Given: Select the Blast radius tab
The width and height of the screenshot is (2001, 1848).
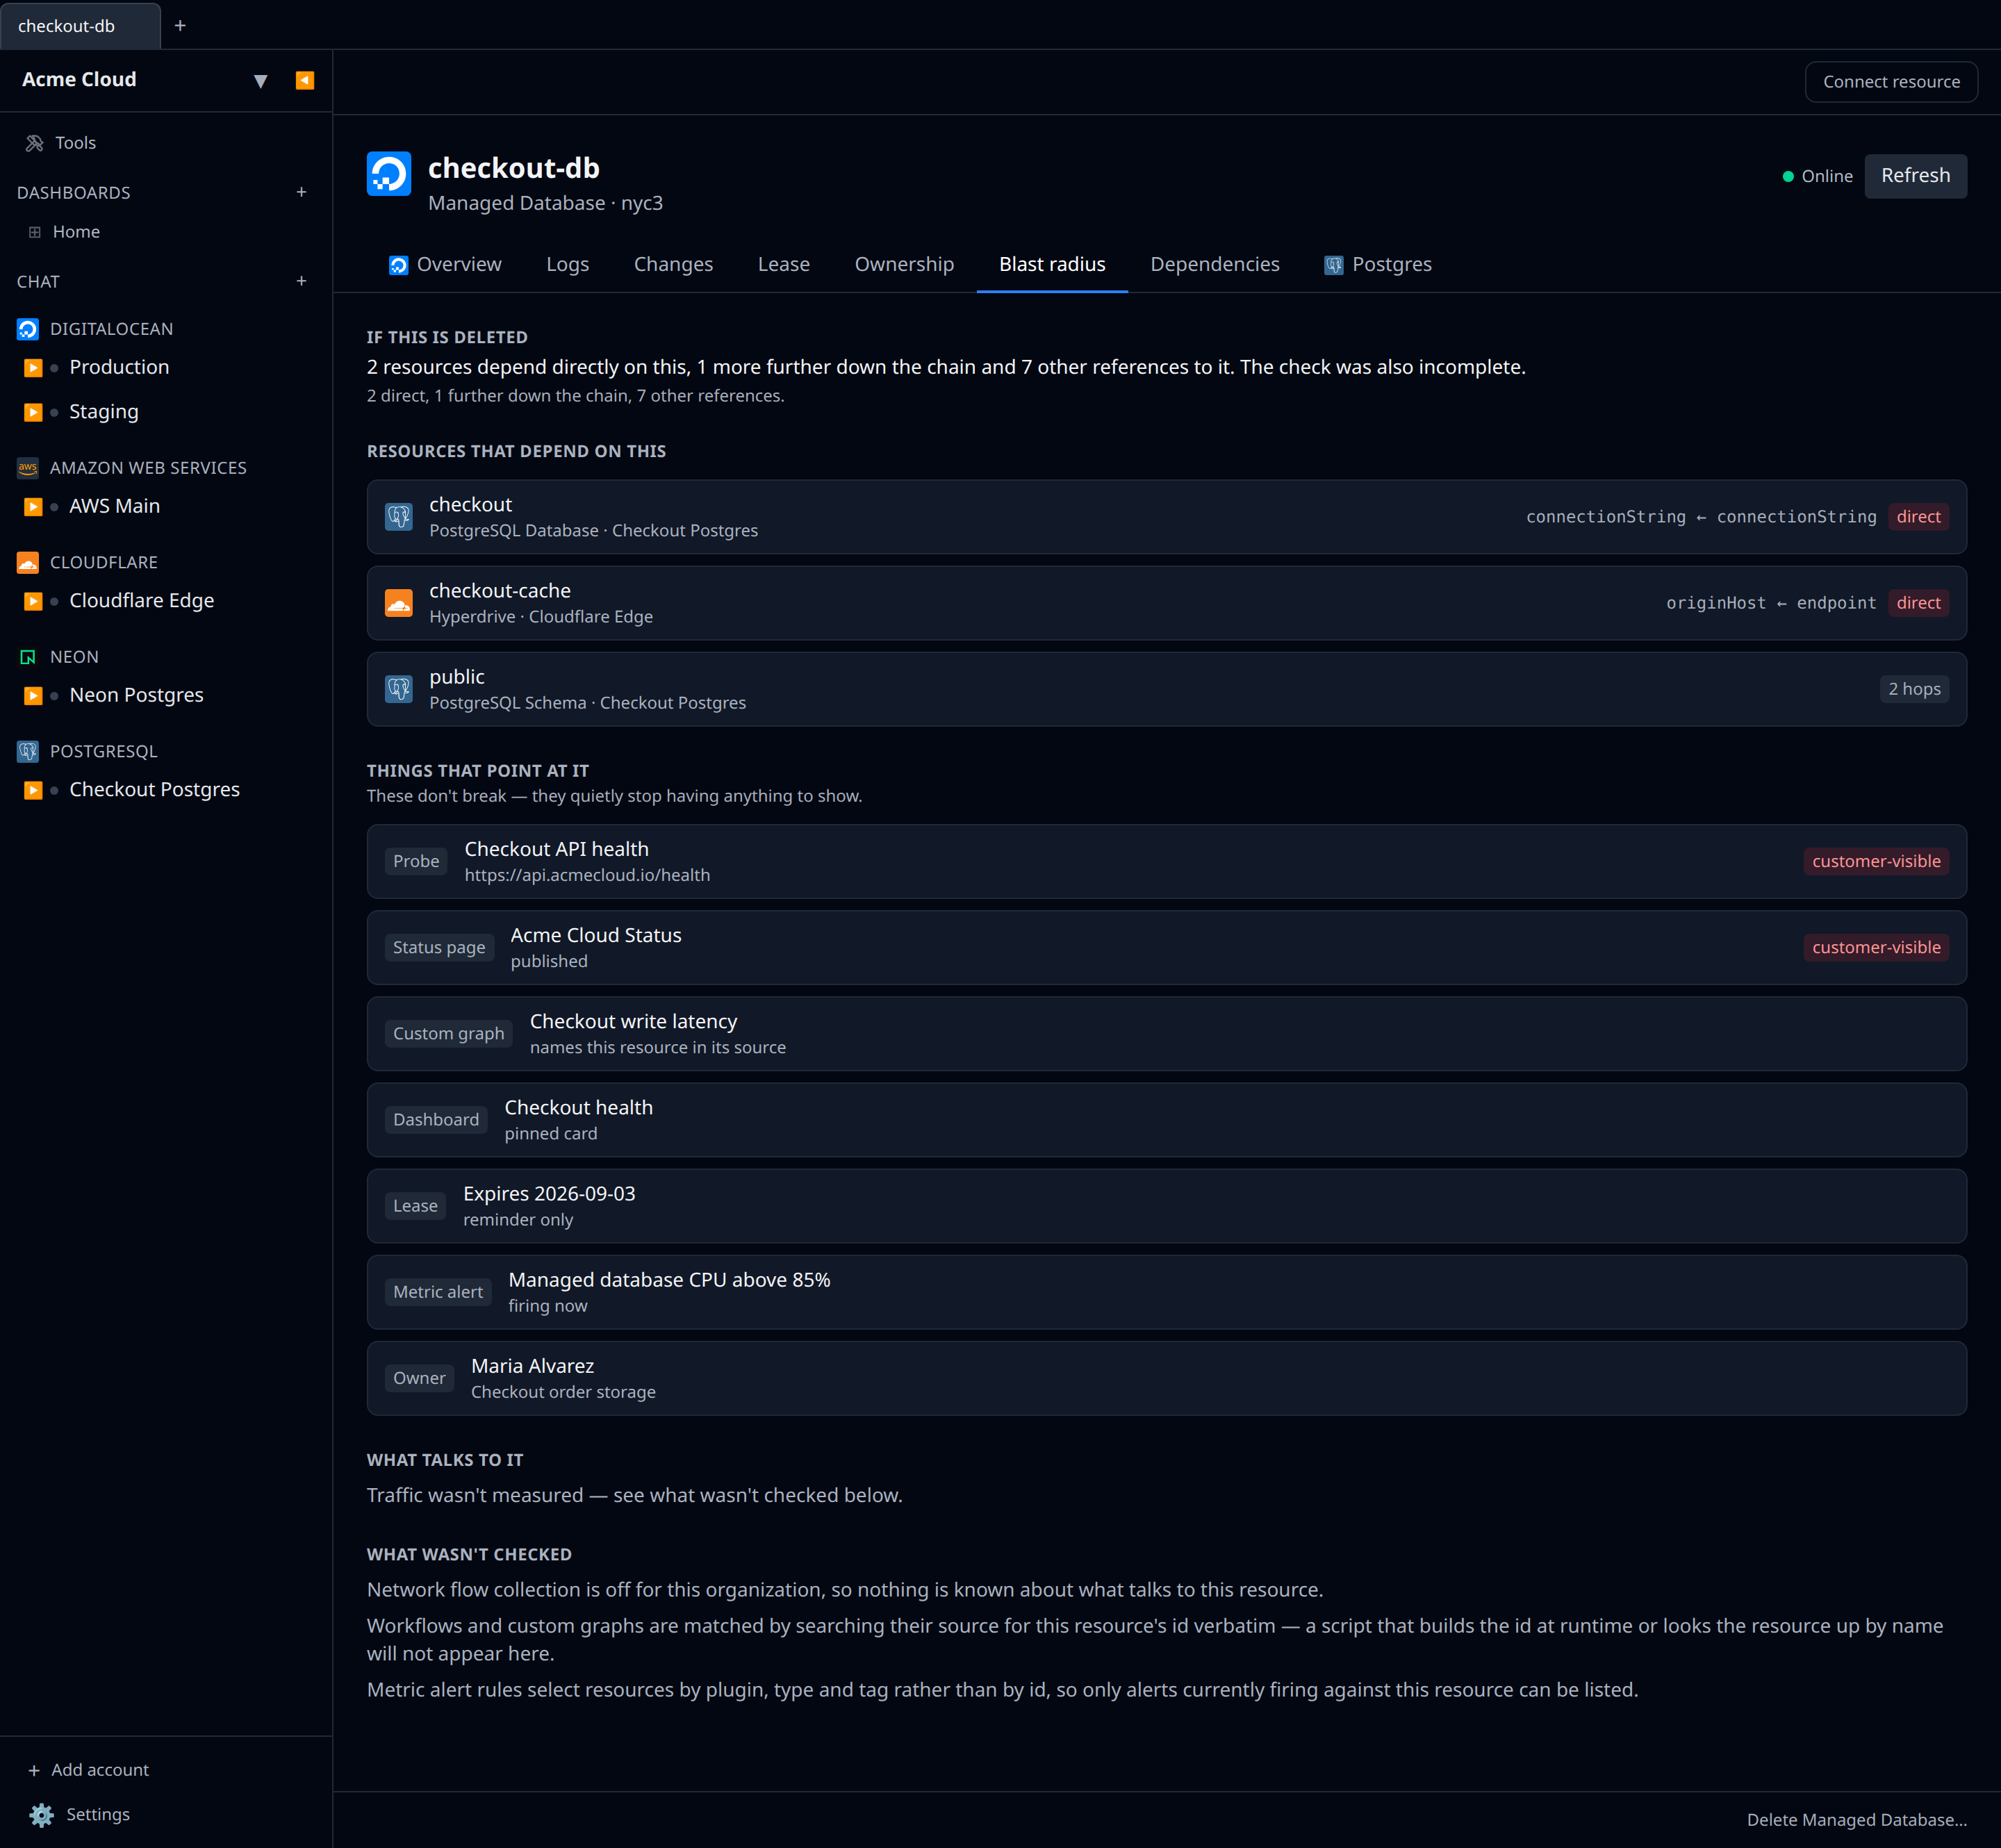Looking at the screenshot, I should point(1052,265).
